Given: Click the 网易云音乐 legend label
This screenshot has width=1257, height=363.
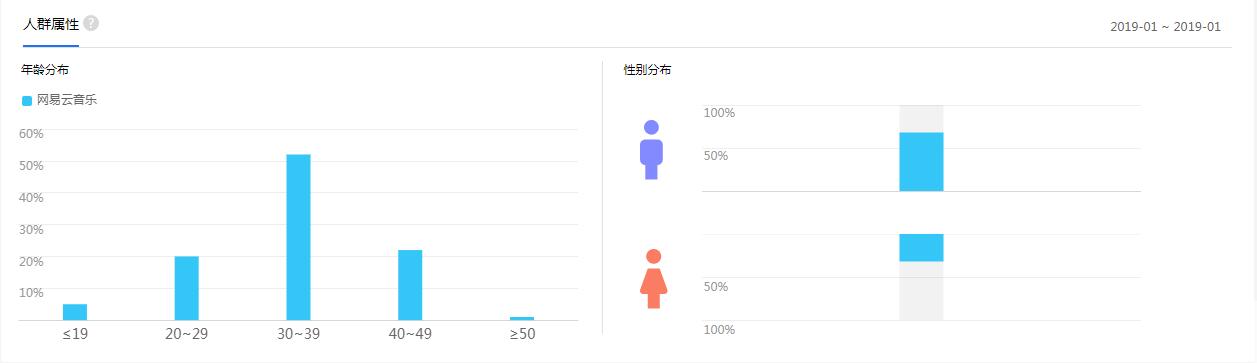Looking at the screenshot, I should coord(67,100).
